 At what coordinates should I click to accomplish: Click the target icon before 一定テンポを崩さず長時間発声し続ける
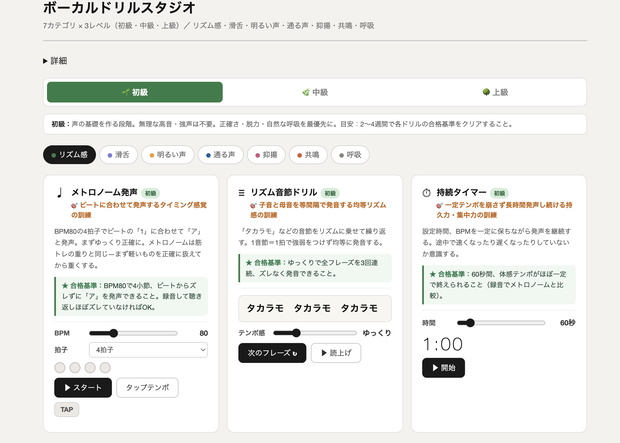point(439,205)
